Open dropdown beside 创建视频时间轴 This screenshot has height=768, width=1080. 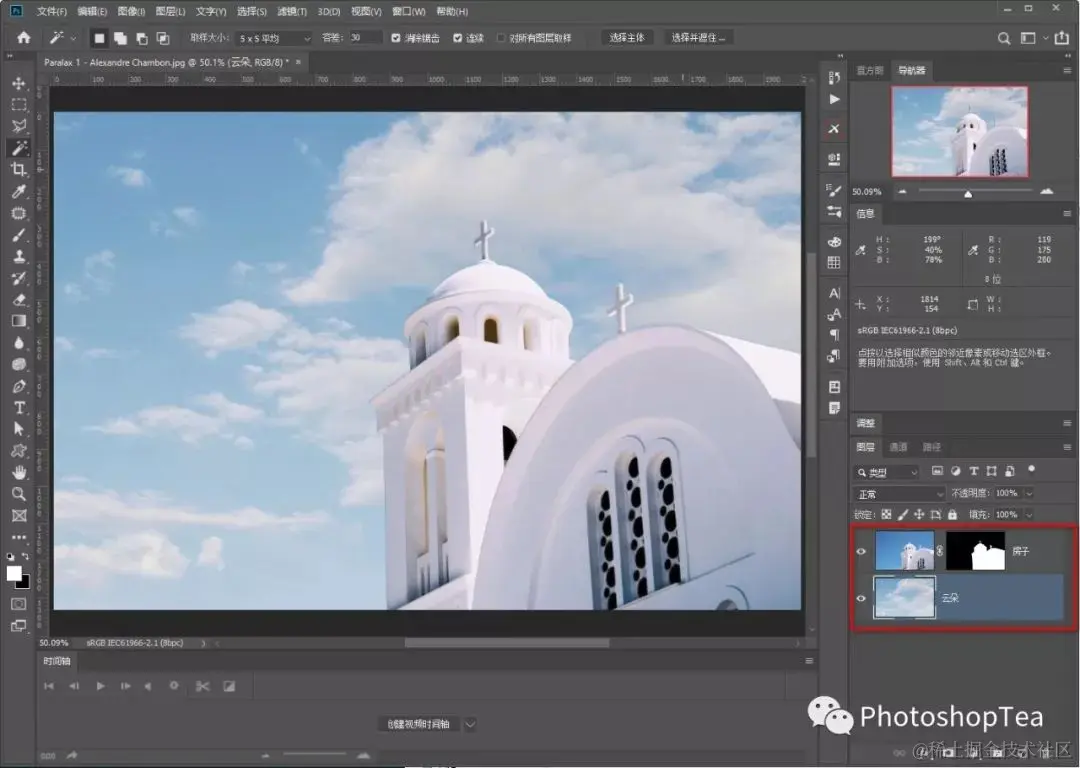point(470,724)
